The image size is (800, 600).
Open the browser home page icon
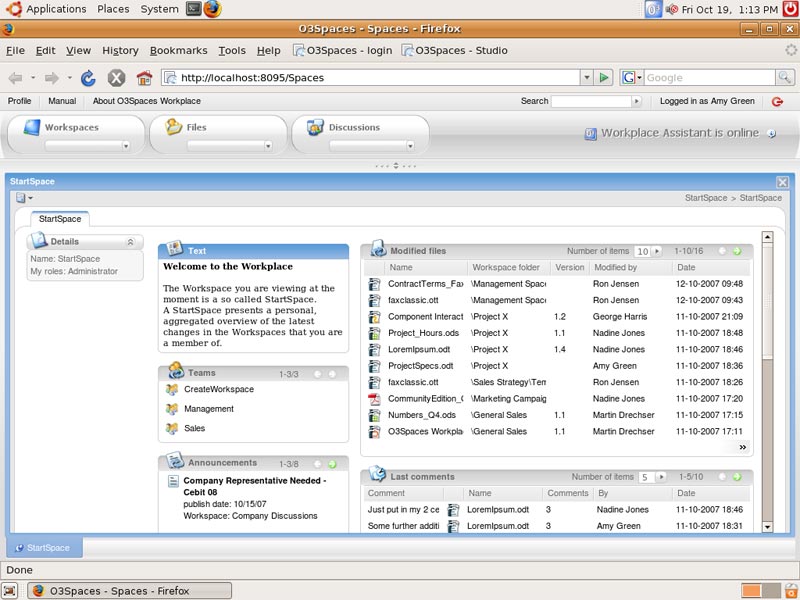click(x=144, y=78)
